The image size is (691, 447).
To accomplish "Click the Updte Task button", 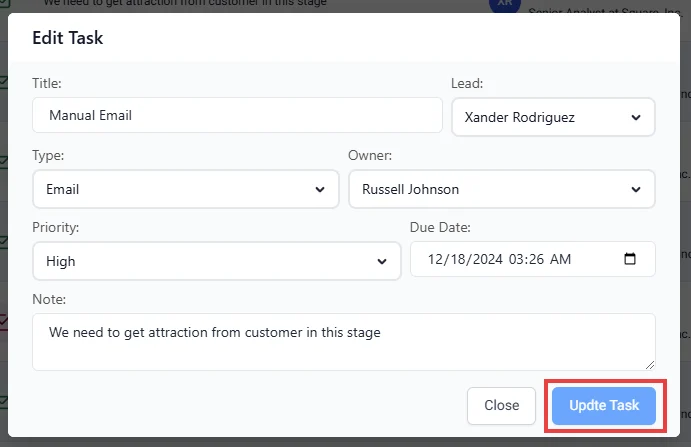I will tap(604, 406).
